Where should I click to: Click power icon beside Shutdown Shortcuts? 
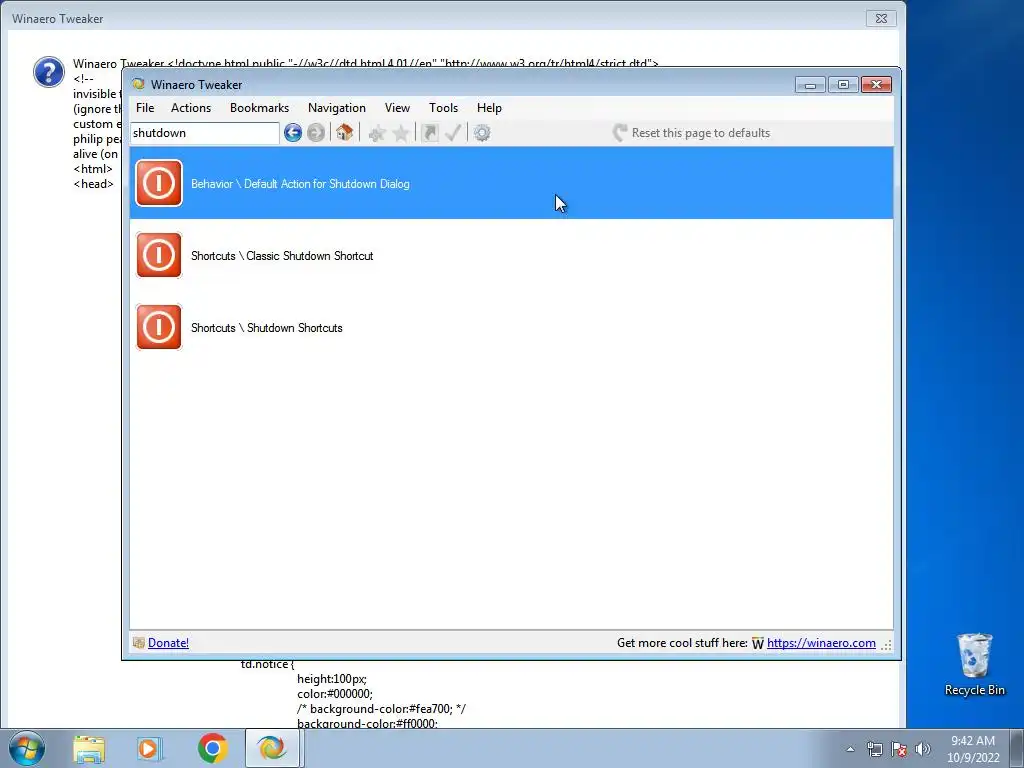pos(159,327)
